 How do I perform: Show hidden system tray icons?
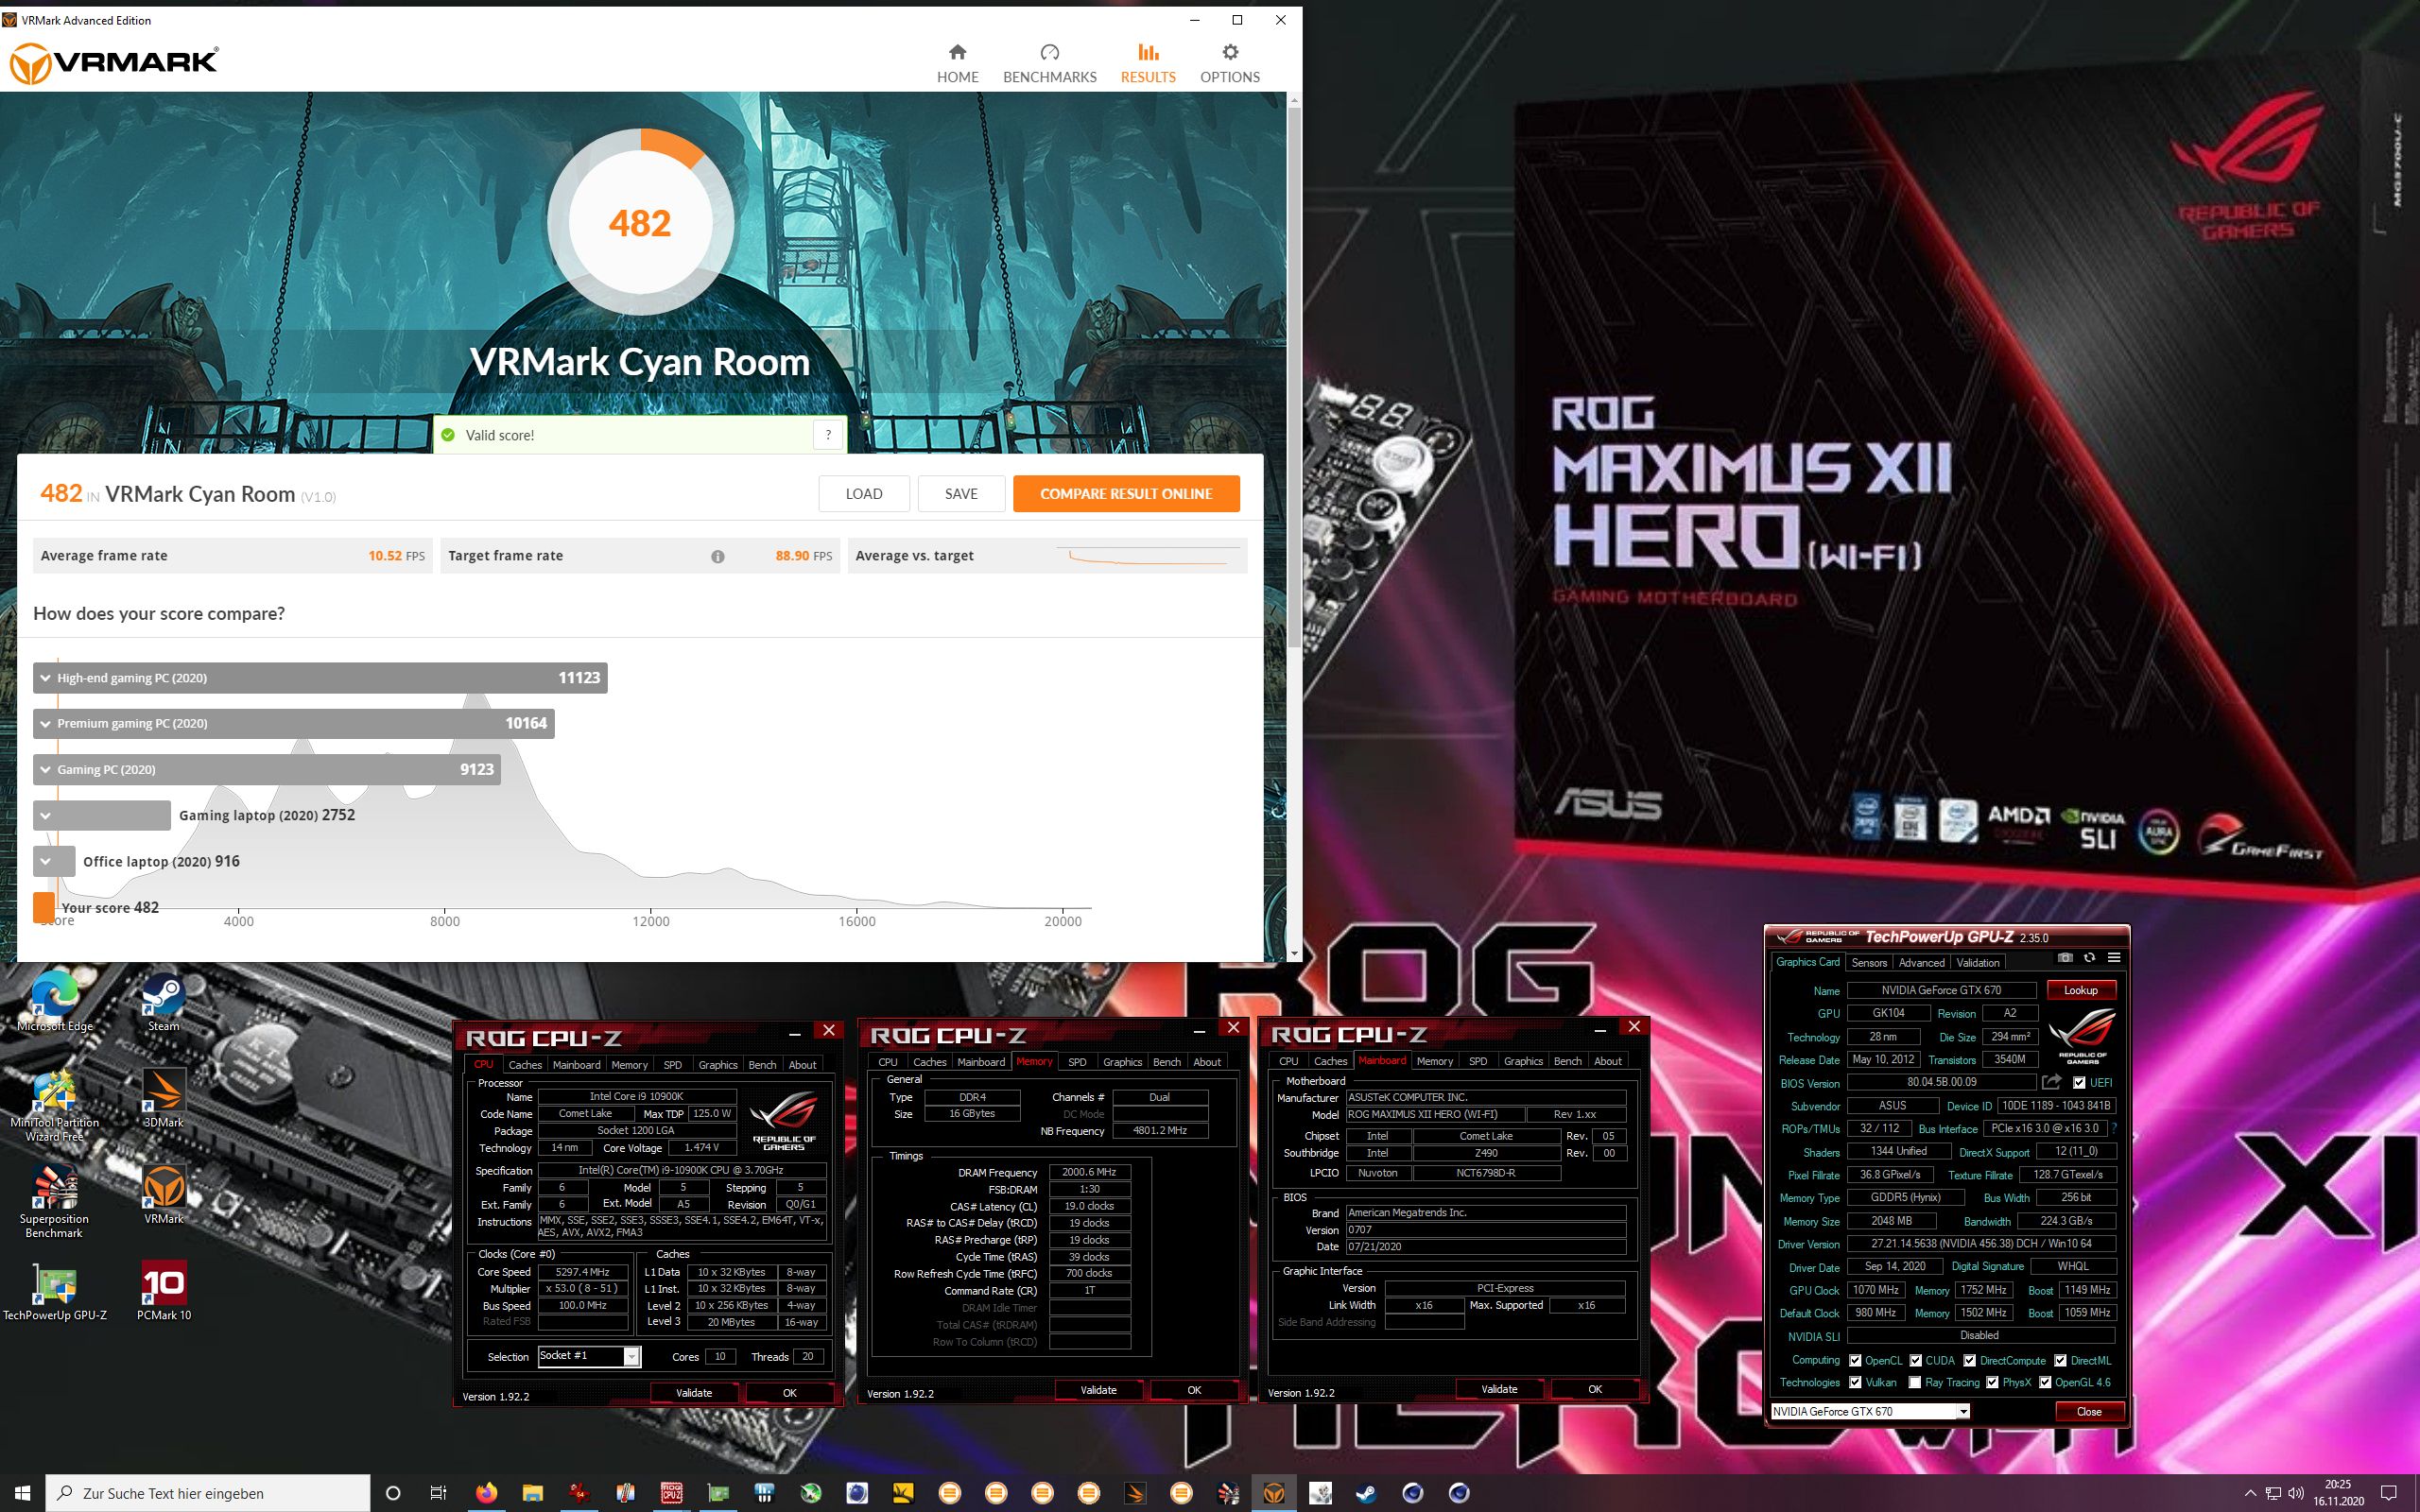click(x=2250, y=1493)
